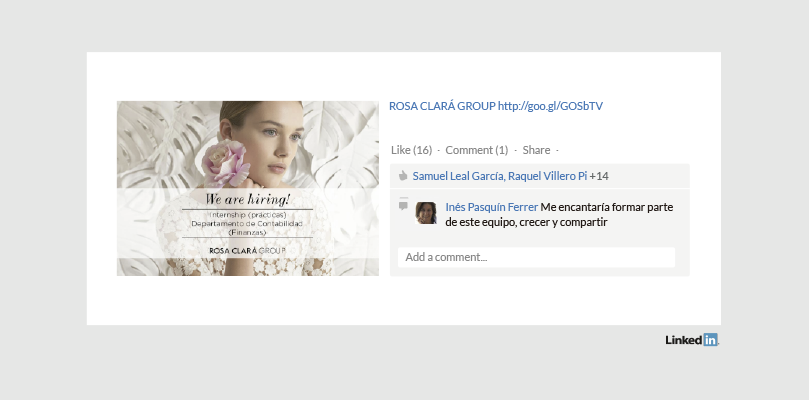Open Inés Pasquín Ferrer's profile name link
809x400 pixels.
point(492,207)
